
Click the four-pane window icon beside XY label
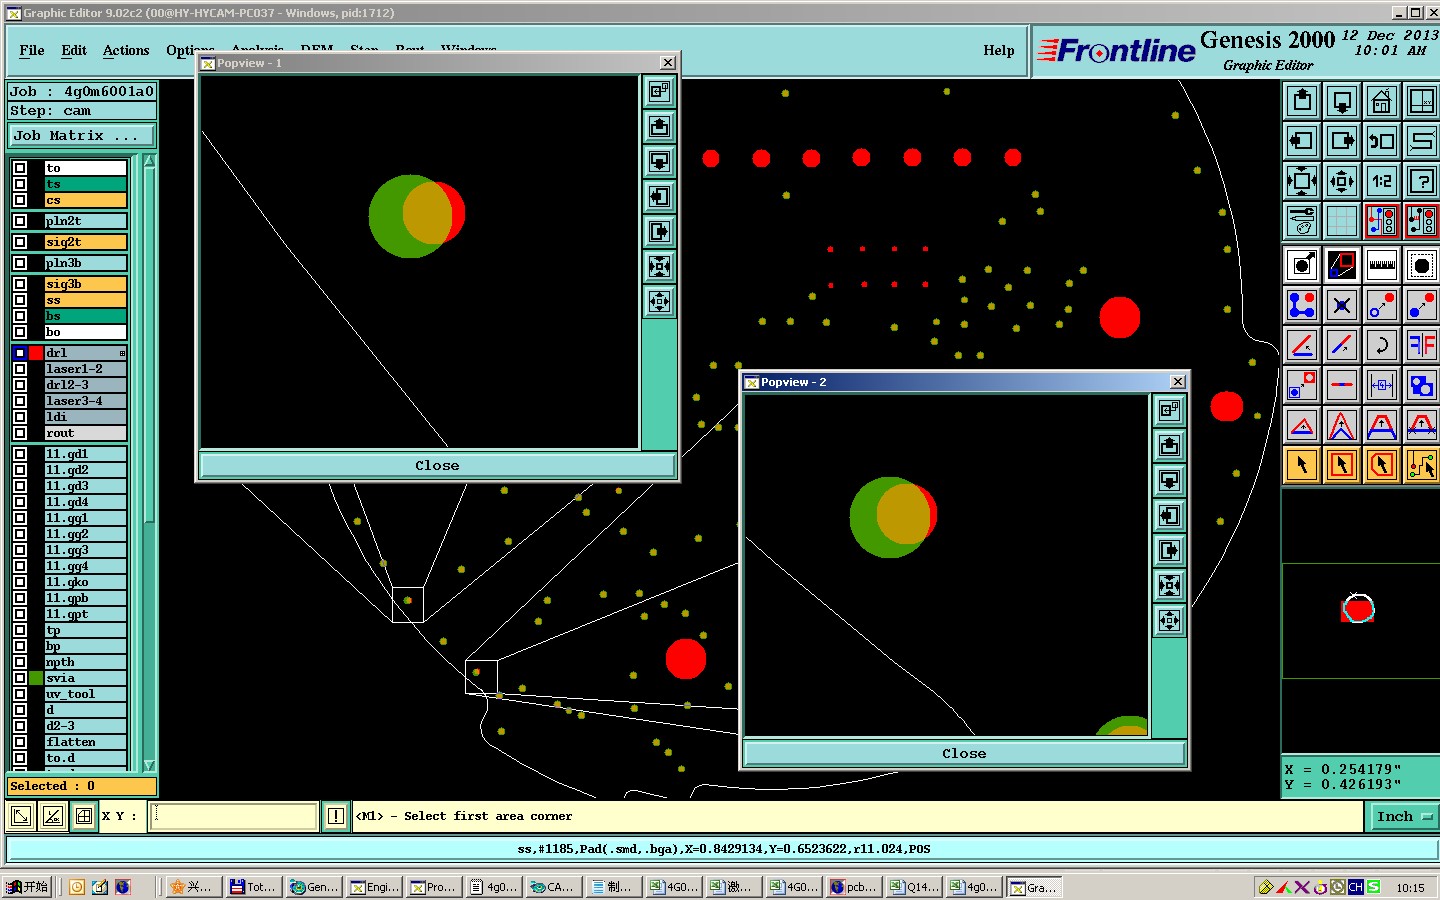[x=84, y=816]
